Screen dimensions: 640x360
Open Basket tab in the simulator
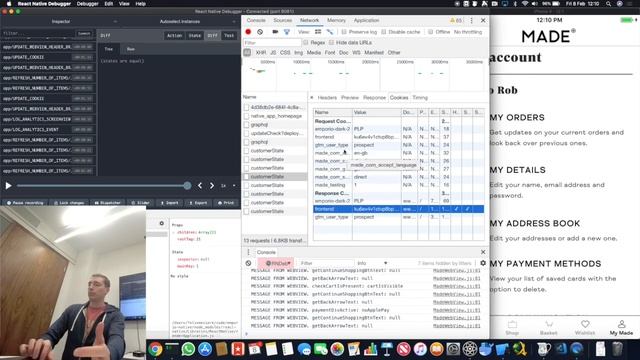(549, 328)
